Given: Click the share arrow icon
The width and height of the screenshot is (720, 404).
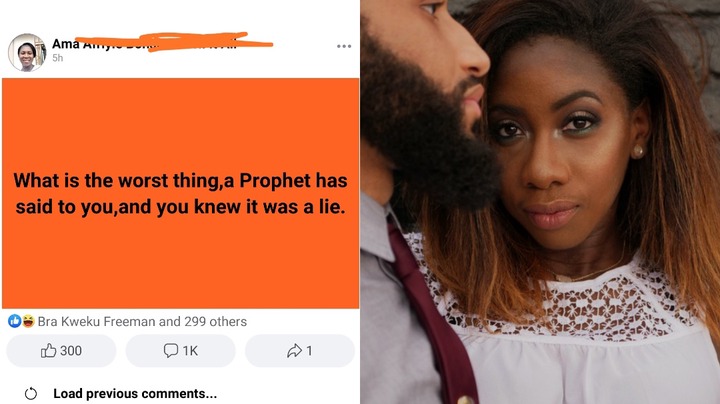Looking at the screenshot, I should (294, 351).
